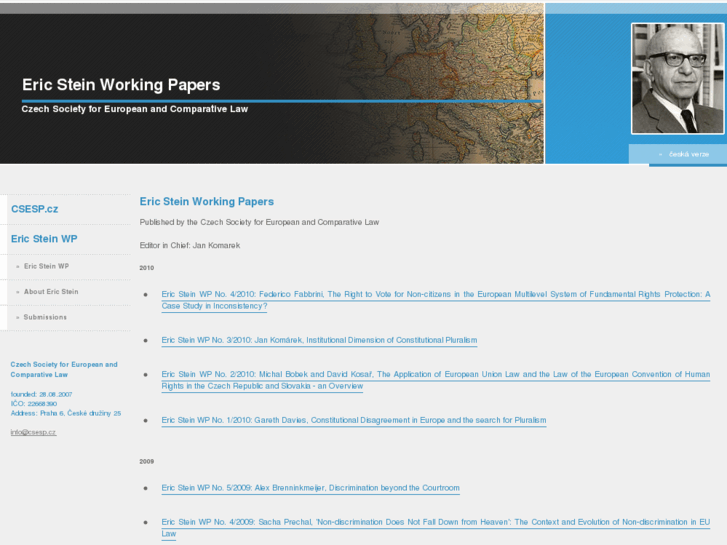Open WP No. 1/2010 Gareth Davies paper
Viewport: 727px width, 545px height.
click(354, 420)
